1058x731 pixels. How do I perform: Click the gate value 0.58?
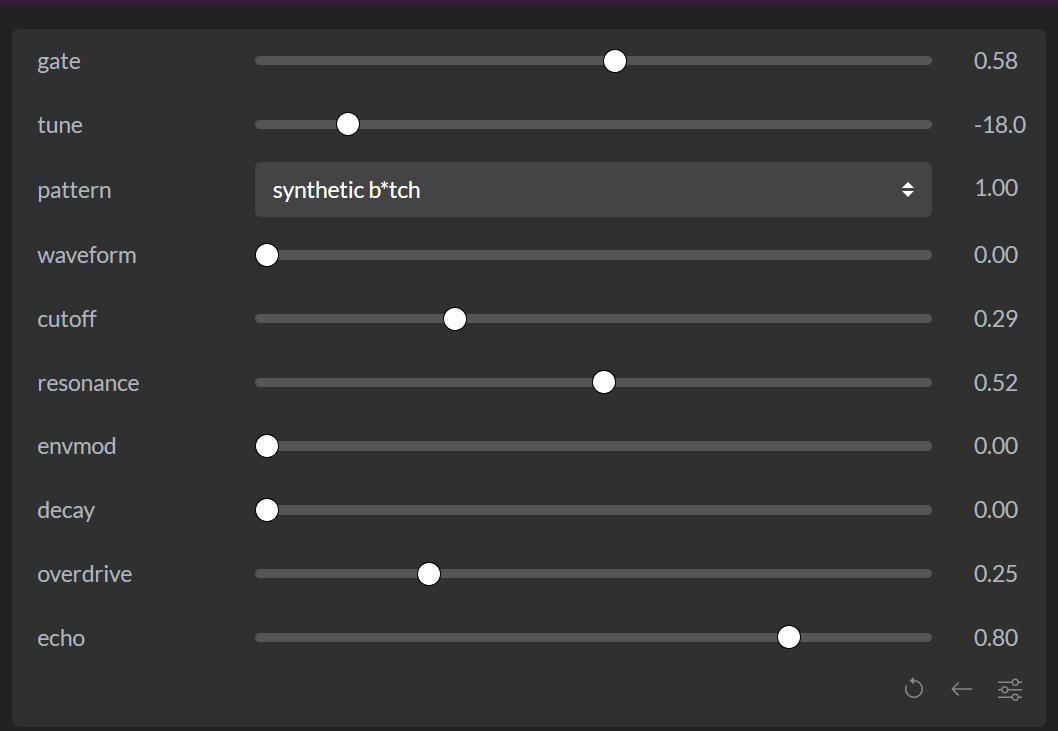click(x=995, y=61)
